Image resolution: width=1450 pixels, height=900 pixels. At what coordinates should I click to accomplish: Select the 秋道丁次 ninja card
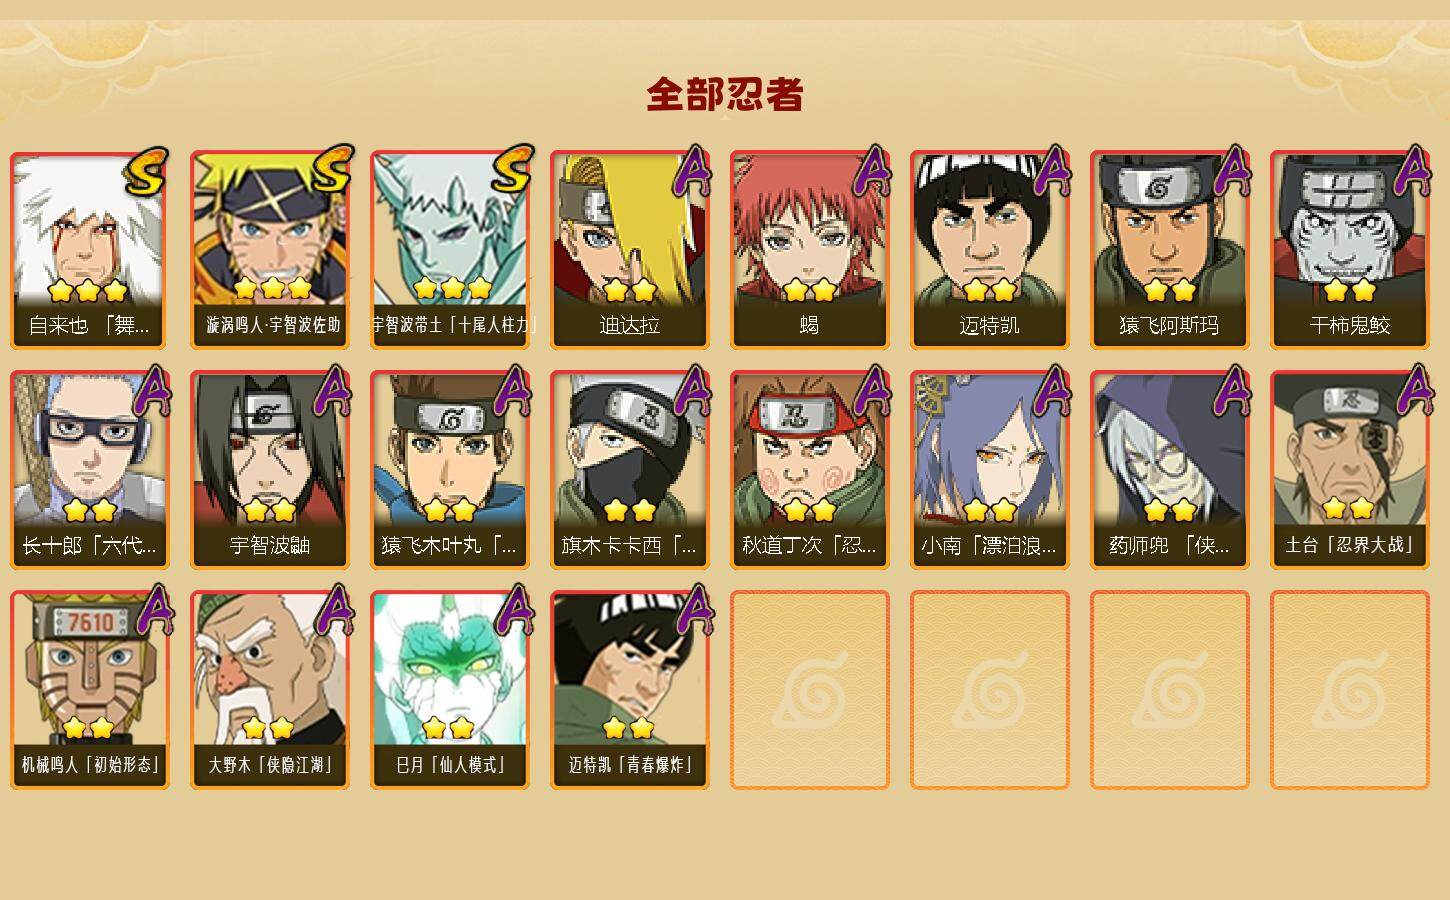(810, 470)
